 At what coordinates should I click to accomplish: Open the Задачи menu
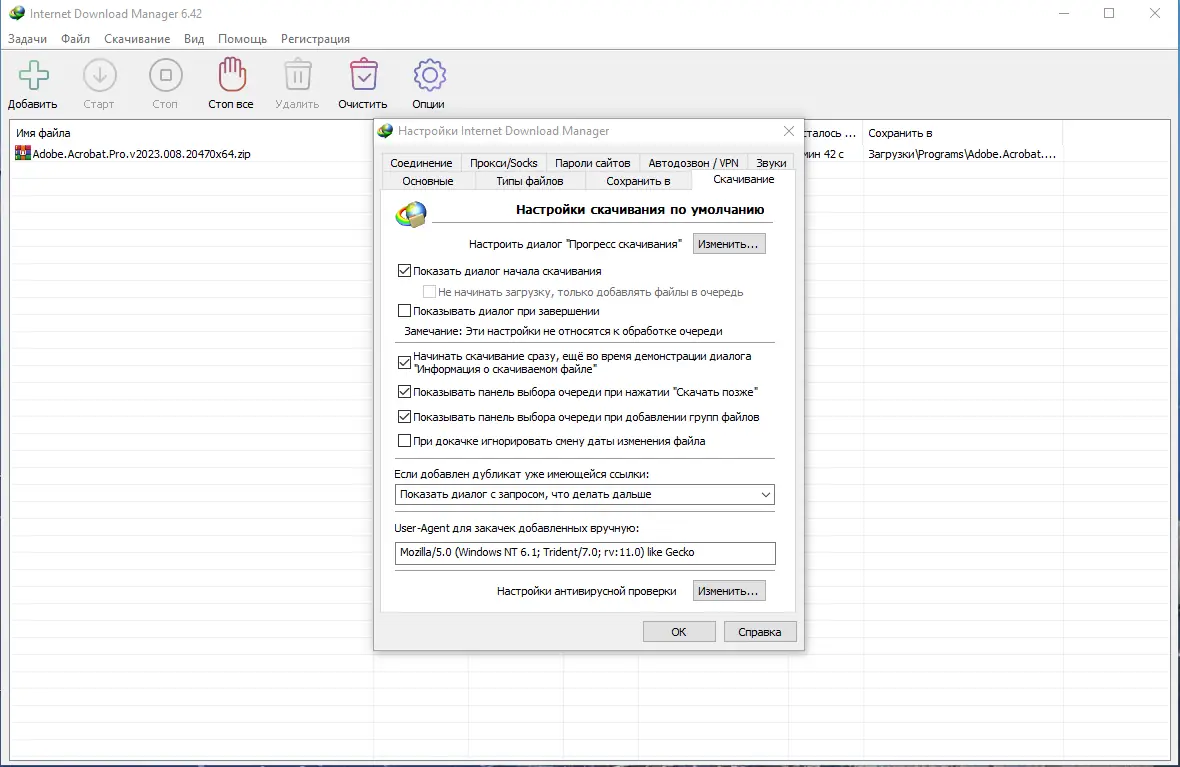point(27,39)
